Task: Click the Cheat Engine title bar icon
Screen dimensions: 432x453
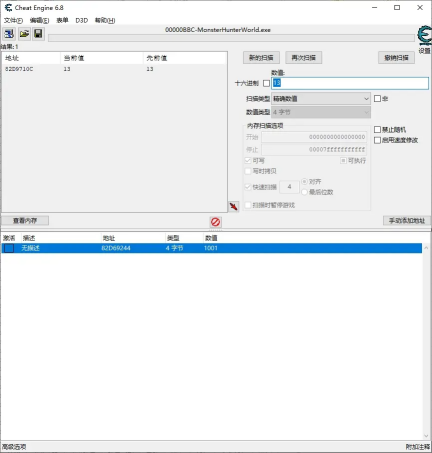Action: coord(8,8)
